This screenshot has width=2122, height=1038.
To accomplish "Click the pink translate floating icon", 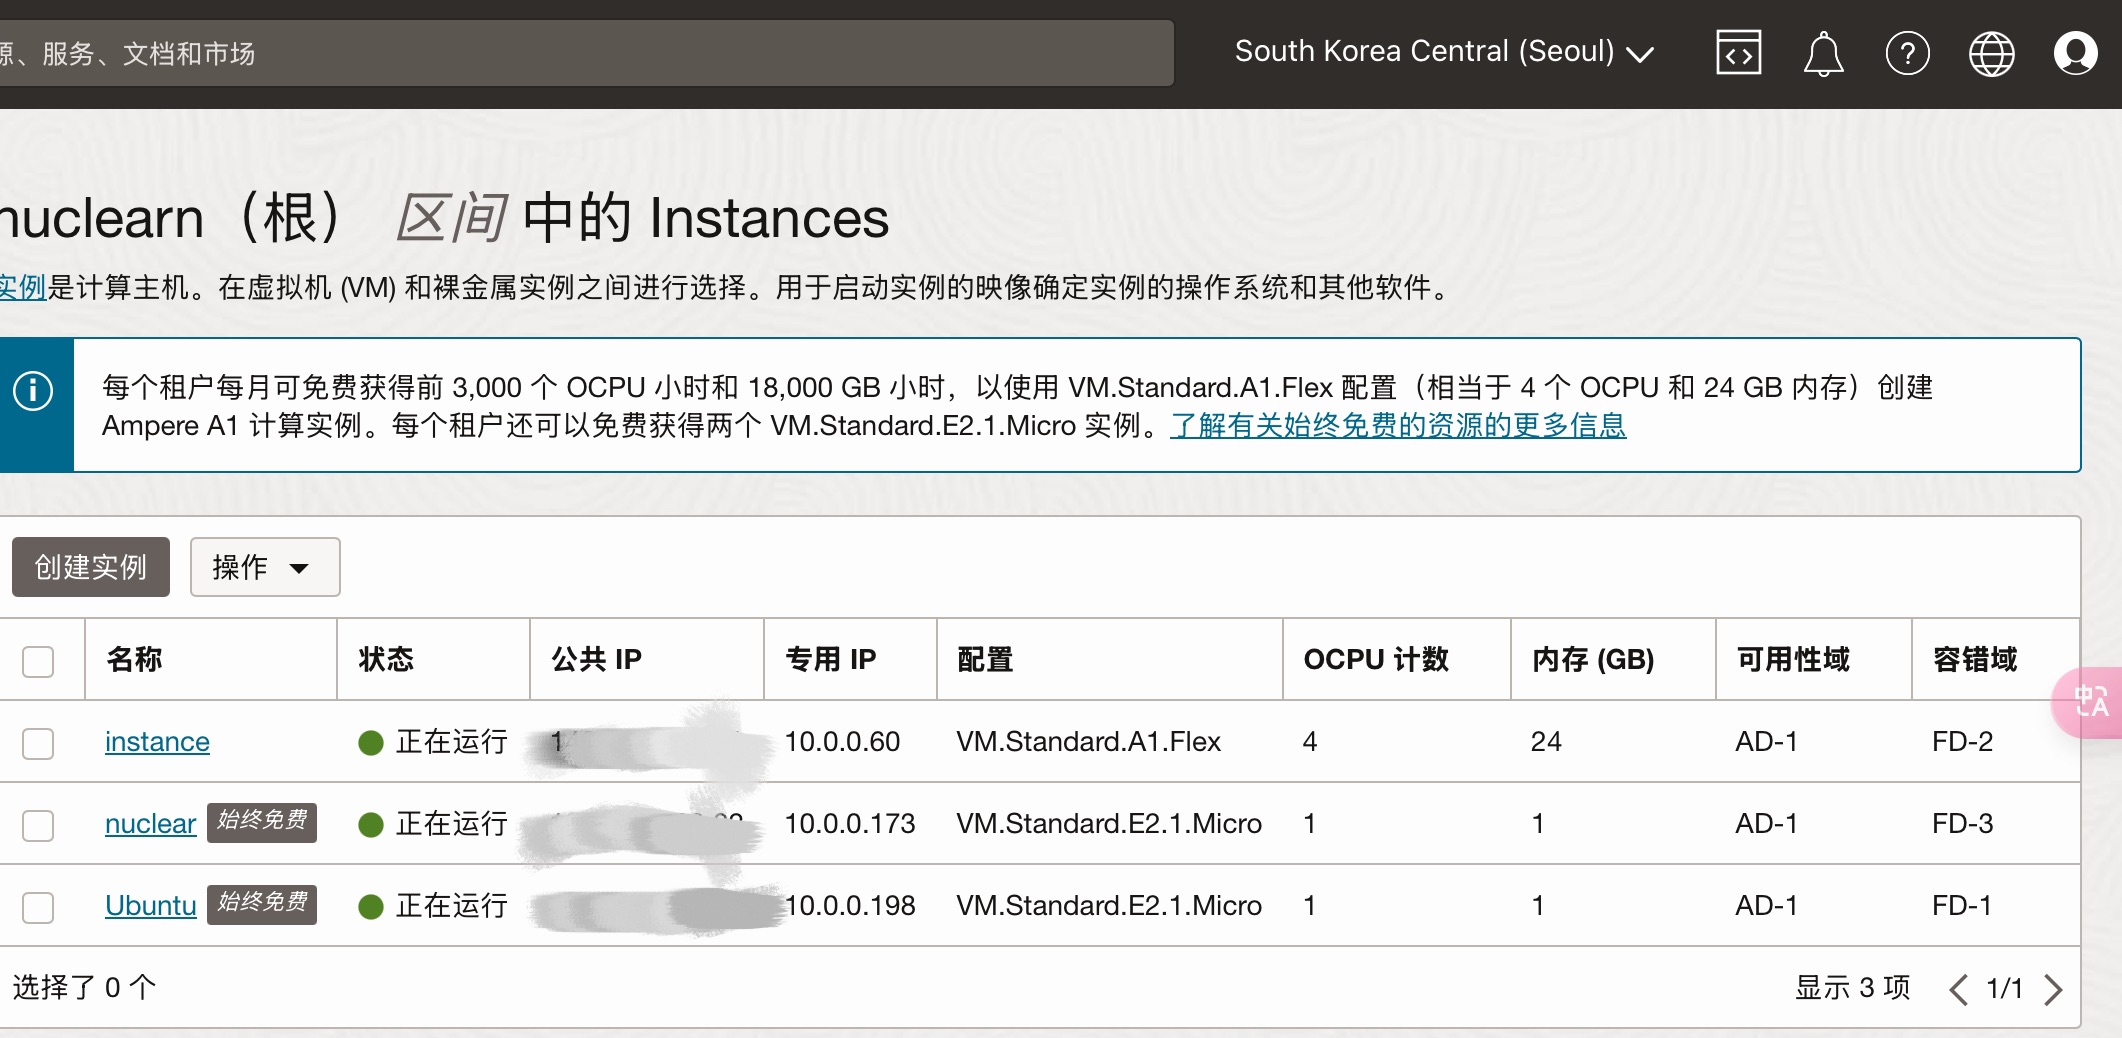I will point(2090,702).
